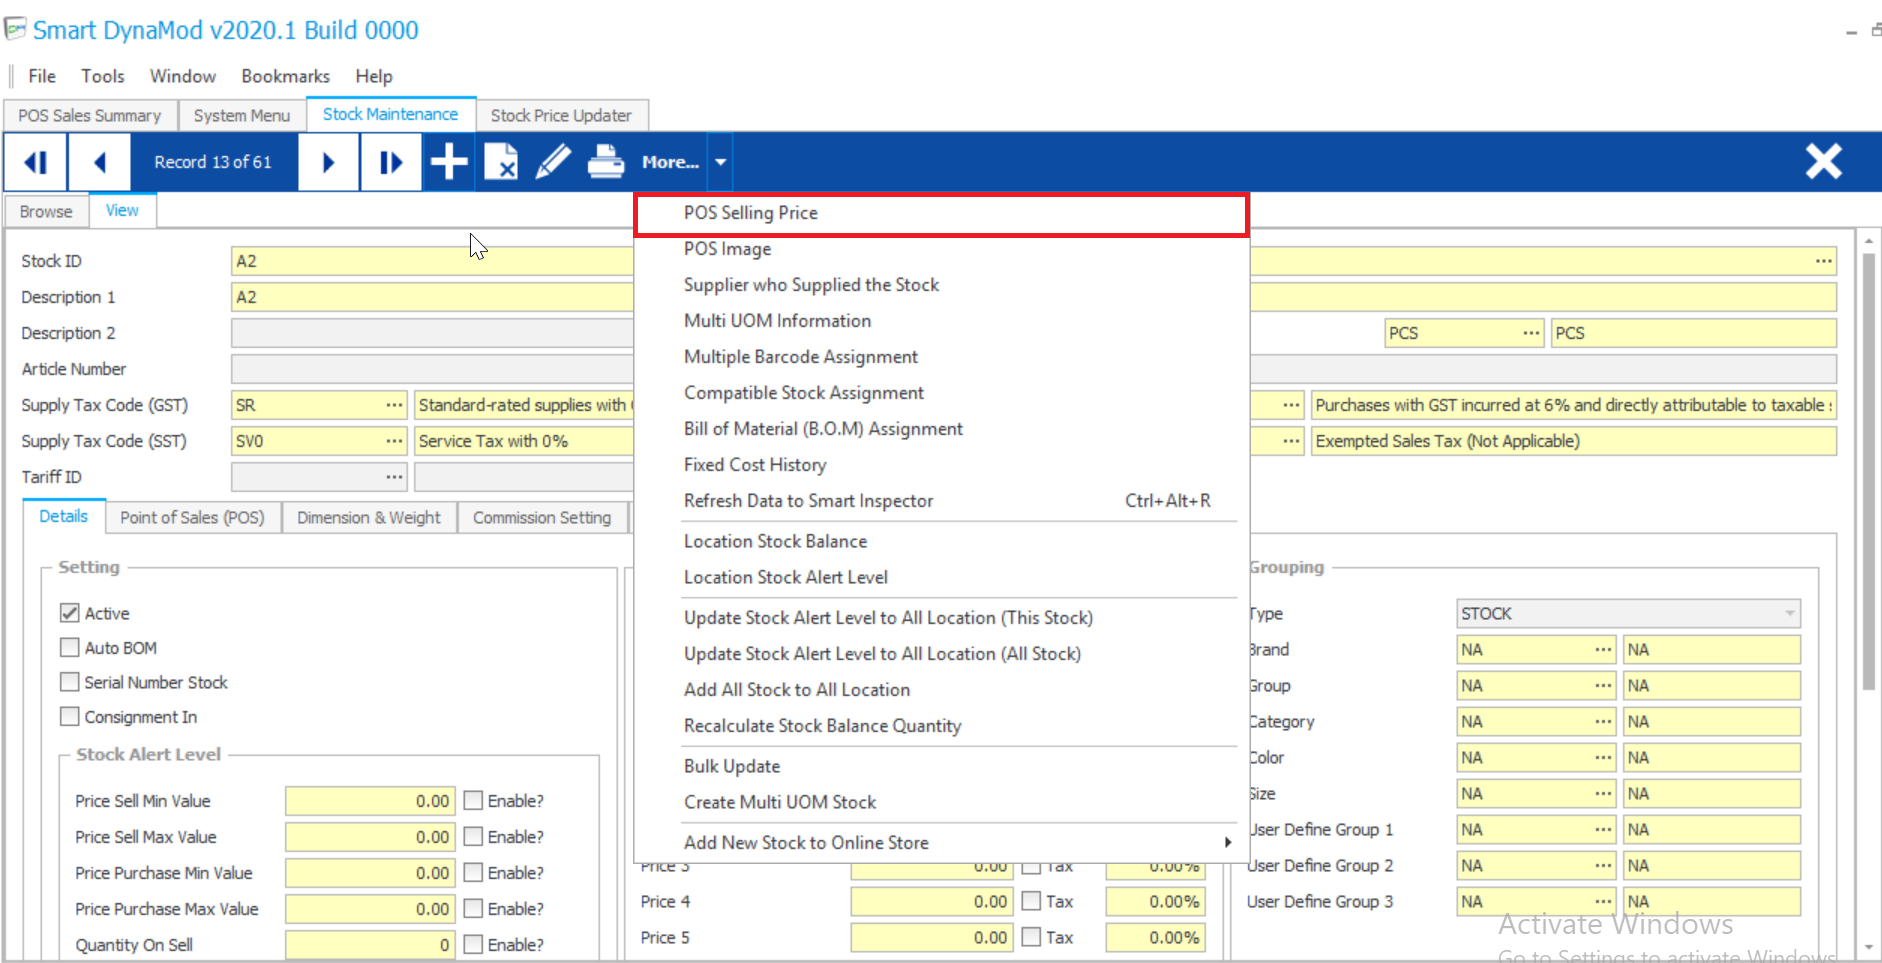Open the File menu

42,76
